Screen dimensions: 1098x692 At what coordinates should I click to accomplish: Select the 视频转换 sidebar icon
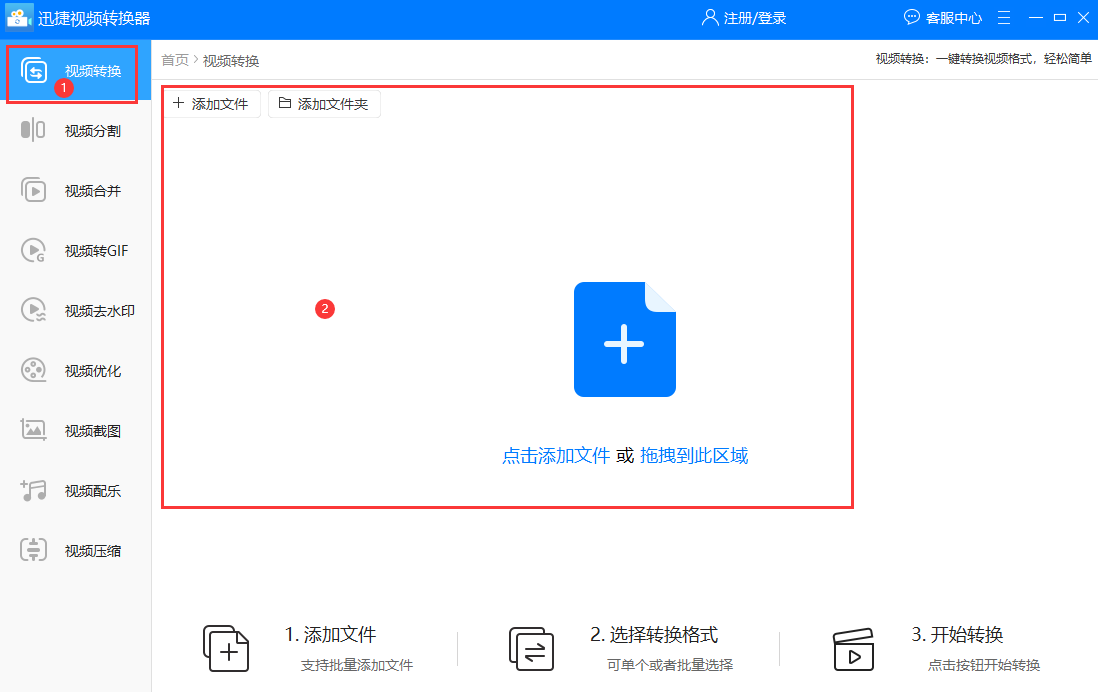click(34, 71)
